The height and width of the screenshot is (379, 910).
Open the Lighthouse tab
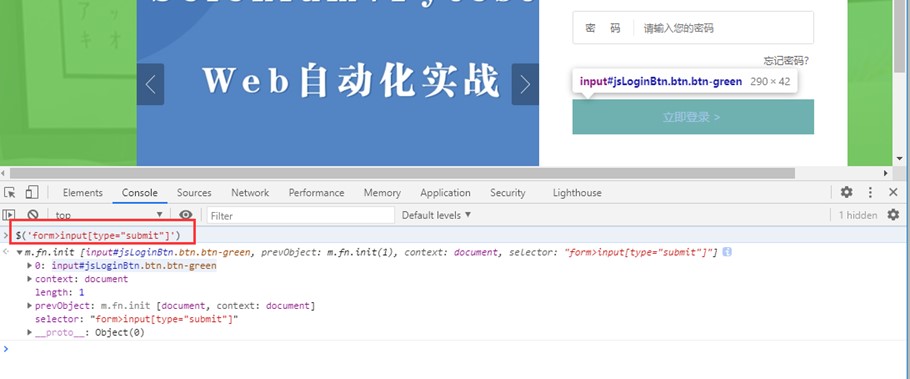(577, 193)
